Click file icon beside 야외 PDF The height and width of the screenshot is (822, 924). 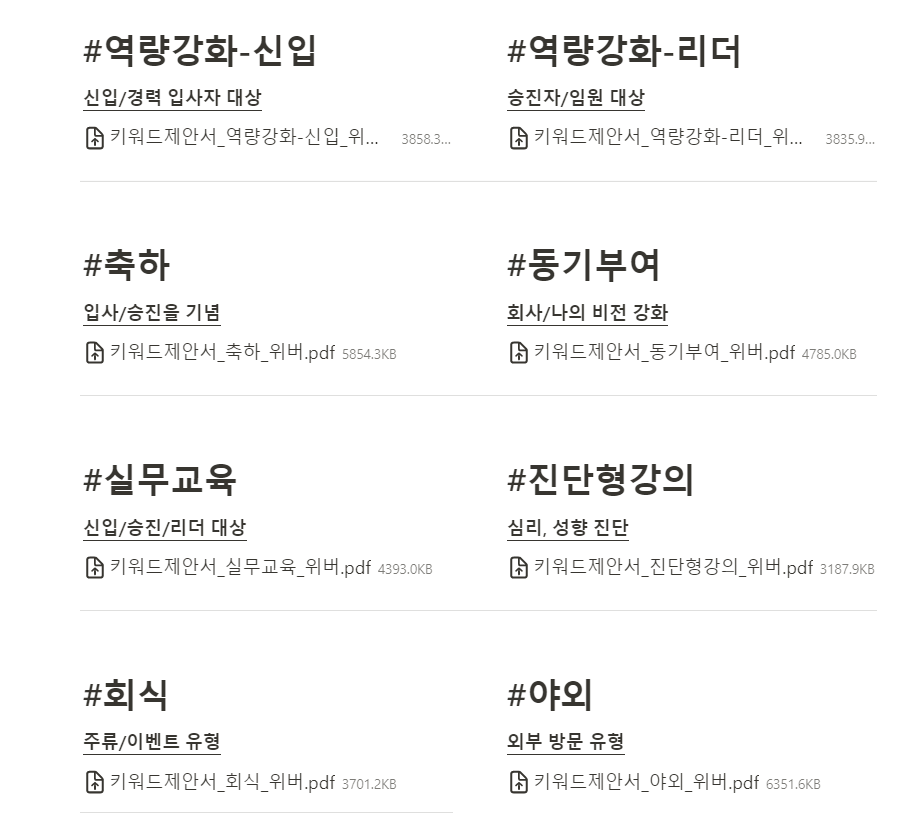[519, 783]
